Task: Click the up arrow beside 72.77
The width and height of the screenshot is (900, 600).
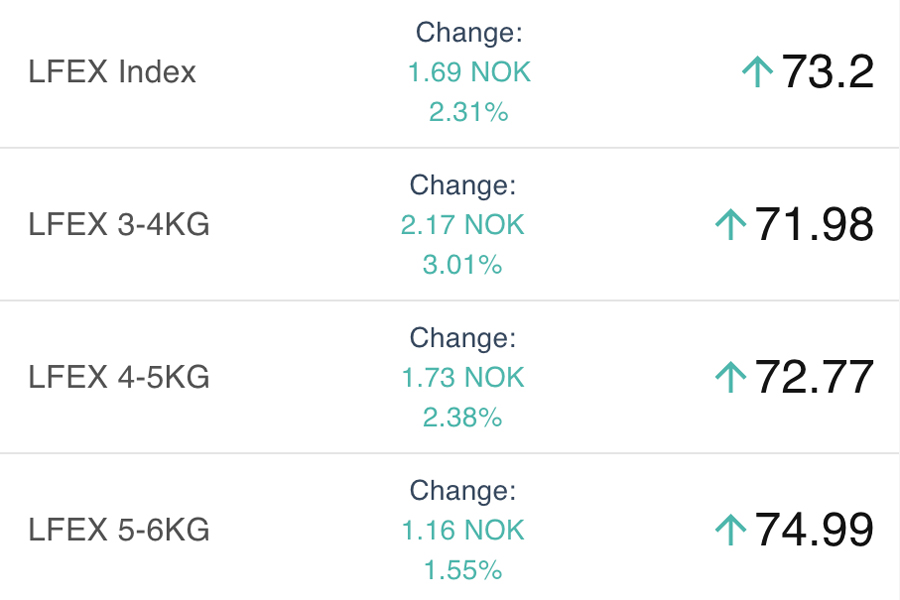Action: coord(731,377)
